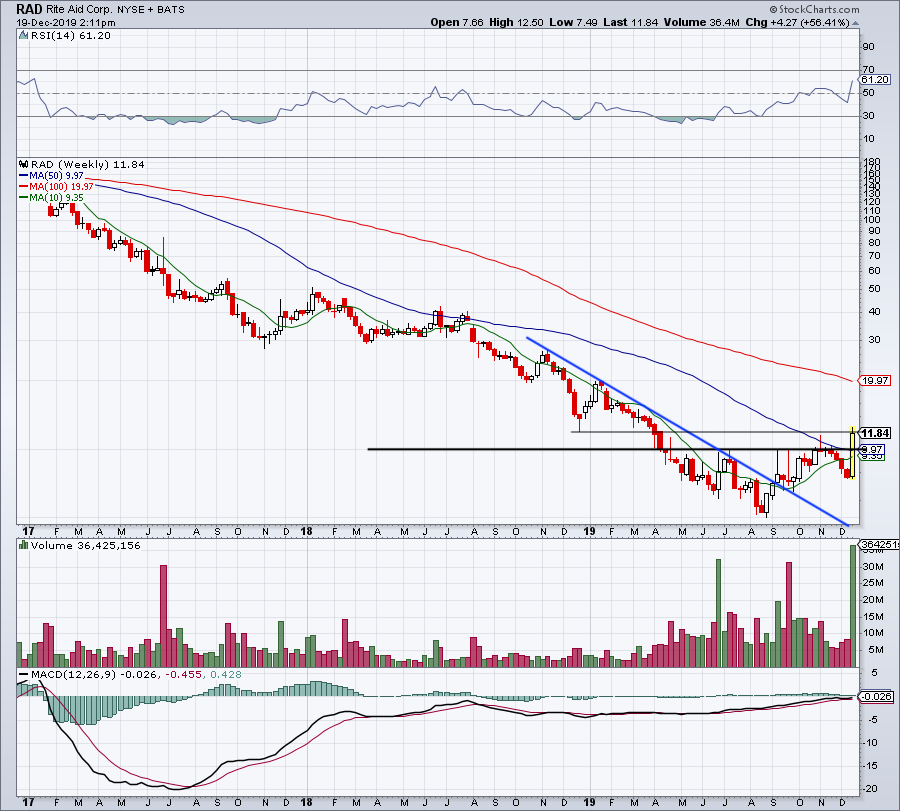Screen dimensions: 900x811
Task: Click the -20 label on the MACD axis
Action: (871, 789)
